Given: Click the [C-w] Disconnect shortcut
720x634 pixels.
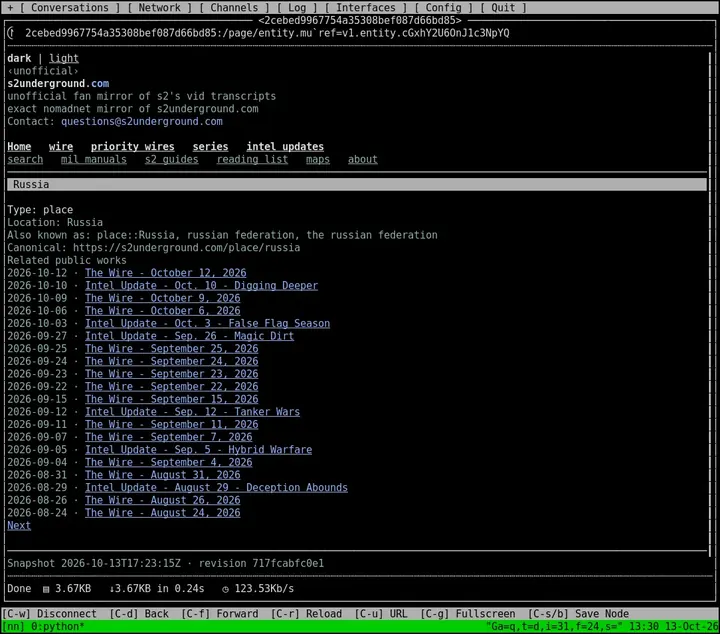Looking at the screenshot, I should pos(50,614).
